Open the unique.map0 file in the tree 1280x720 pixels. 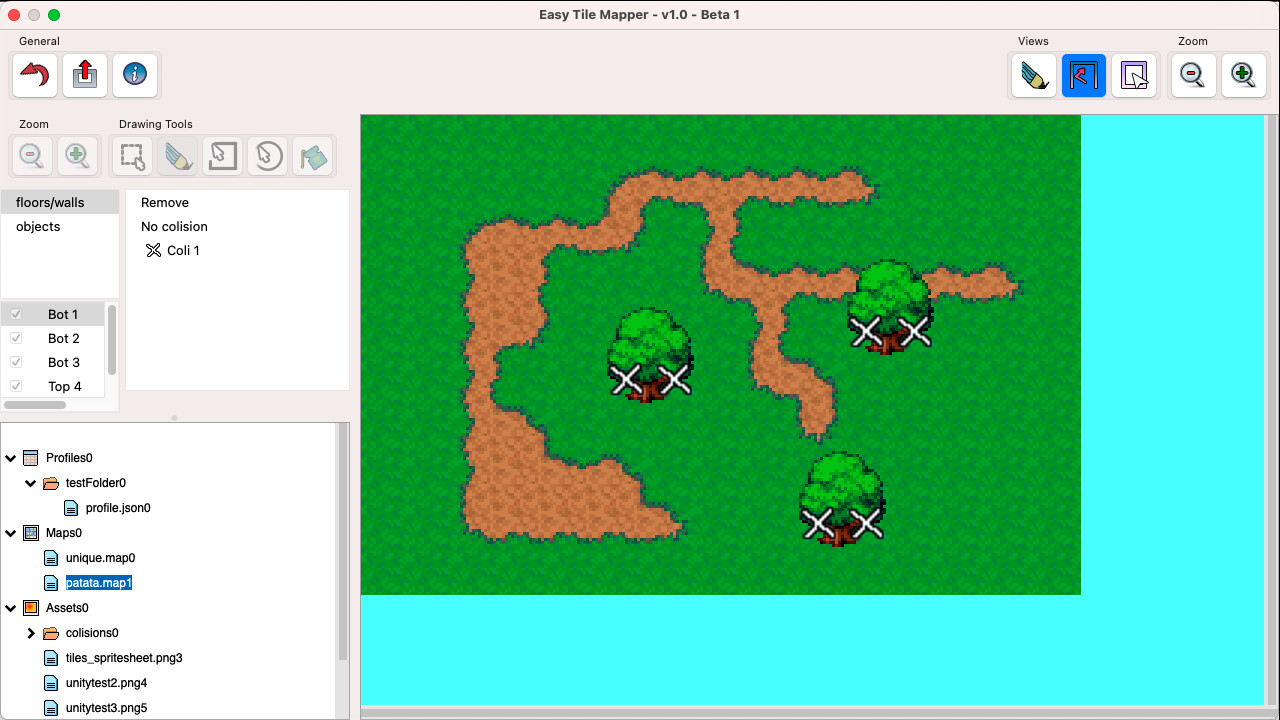pyautogui.click(x=99, y=558)
